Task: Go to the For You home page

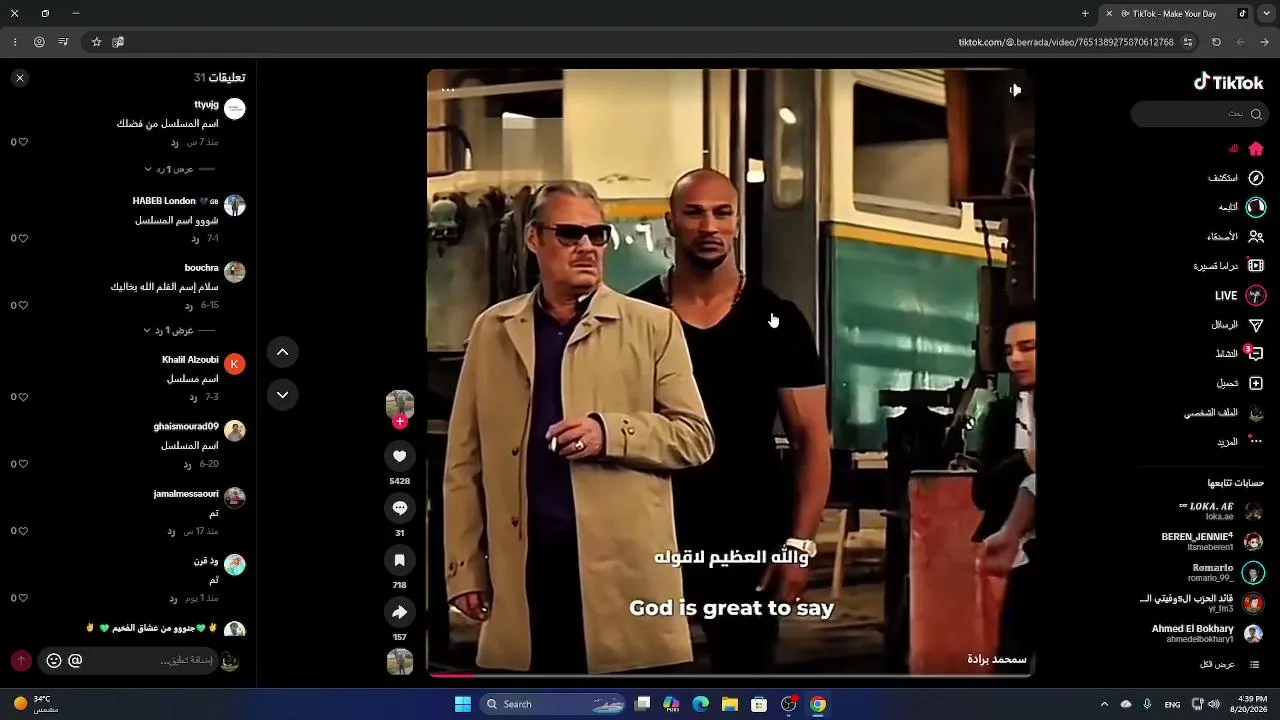Action: (x=1245, y=149)
